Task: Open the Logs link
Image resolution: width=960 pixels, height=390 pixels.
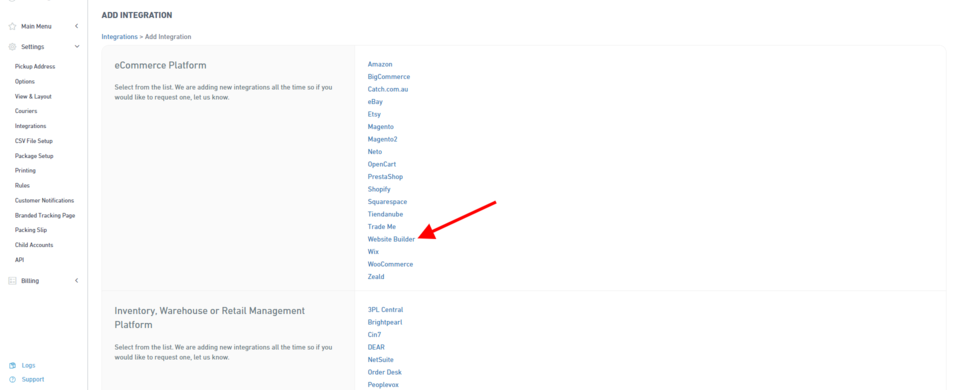Action: [x=28, y=366]
